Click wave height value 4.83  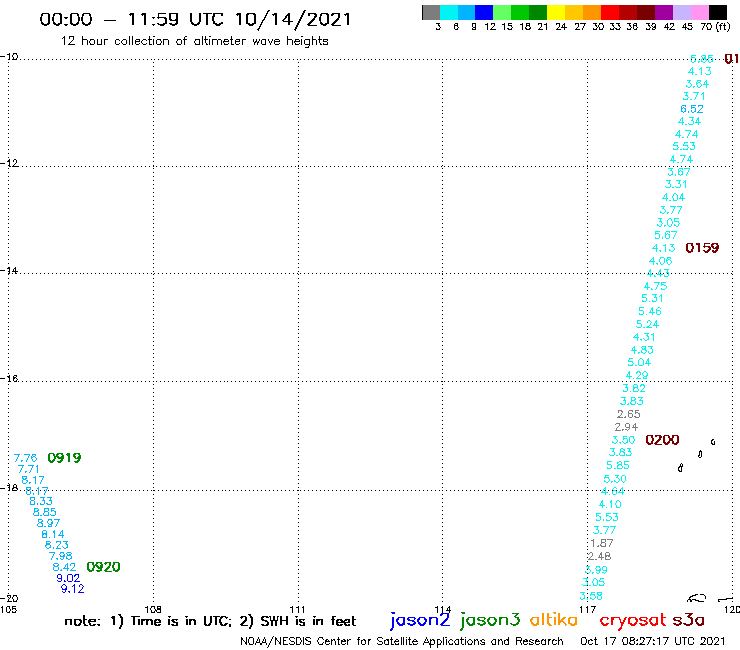point(642,350)
